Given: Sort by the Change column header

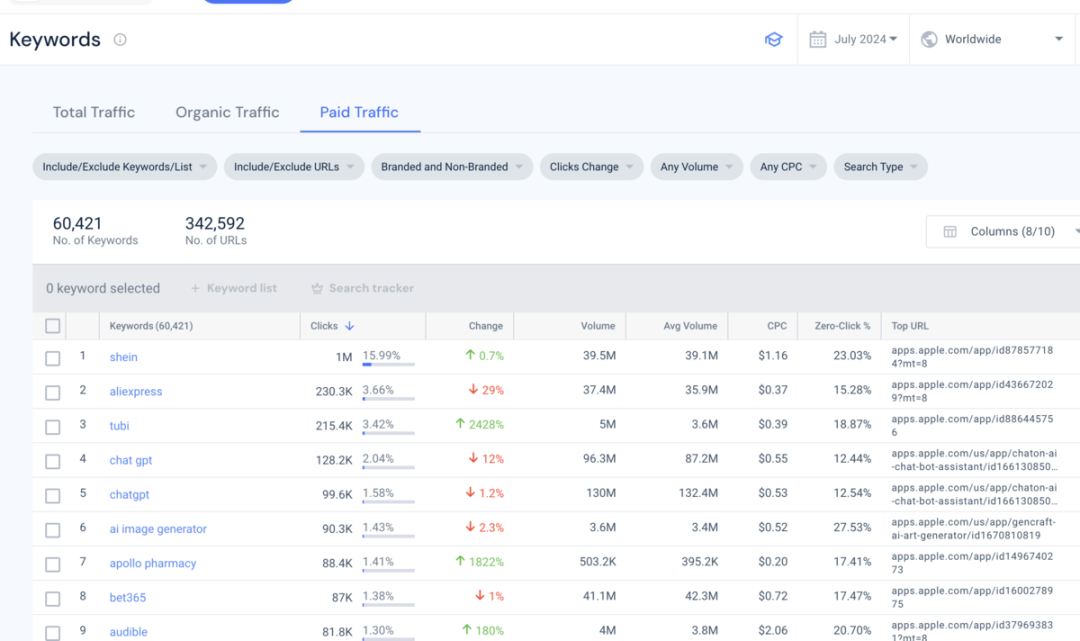Looking at the screenshot, I should tap(486, 326).
